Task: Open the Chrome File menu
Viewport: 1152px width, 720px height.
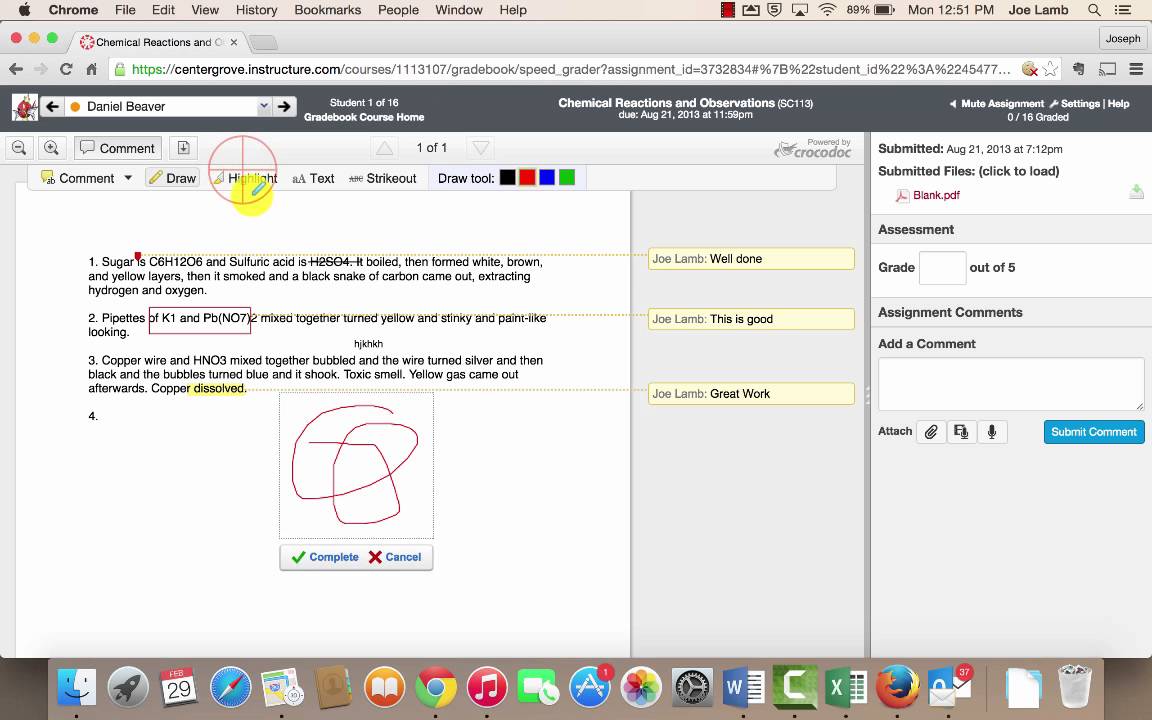Action: 125,10
